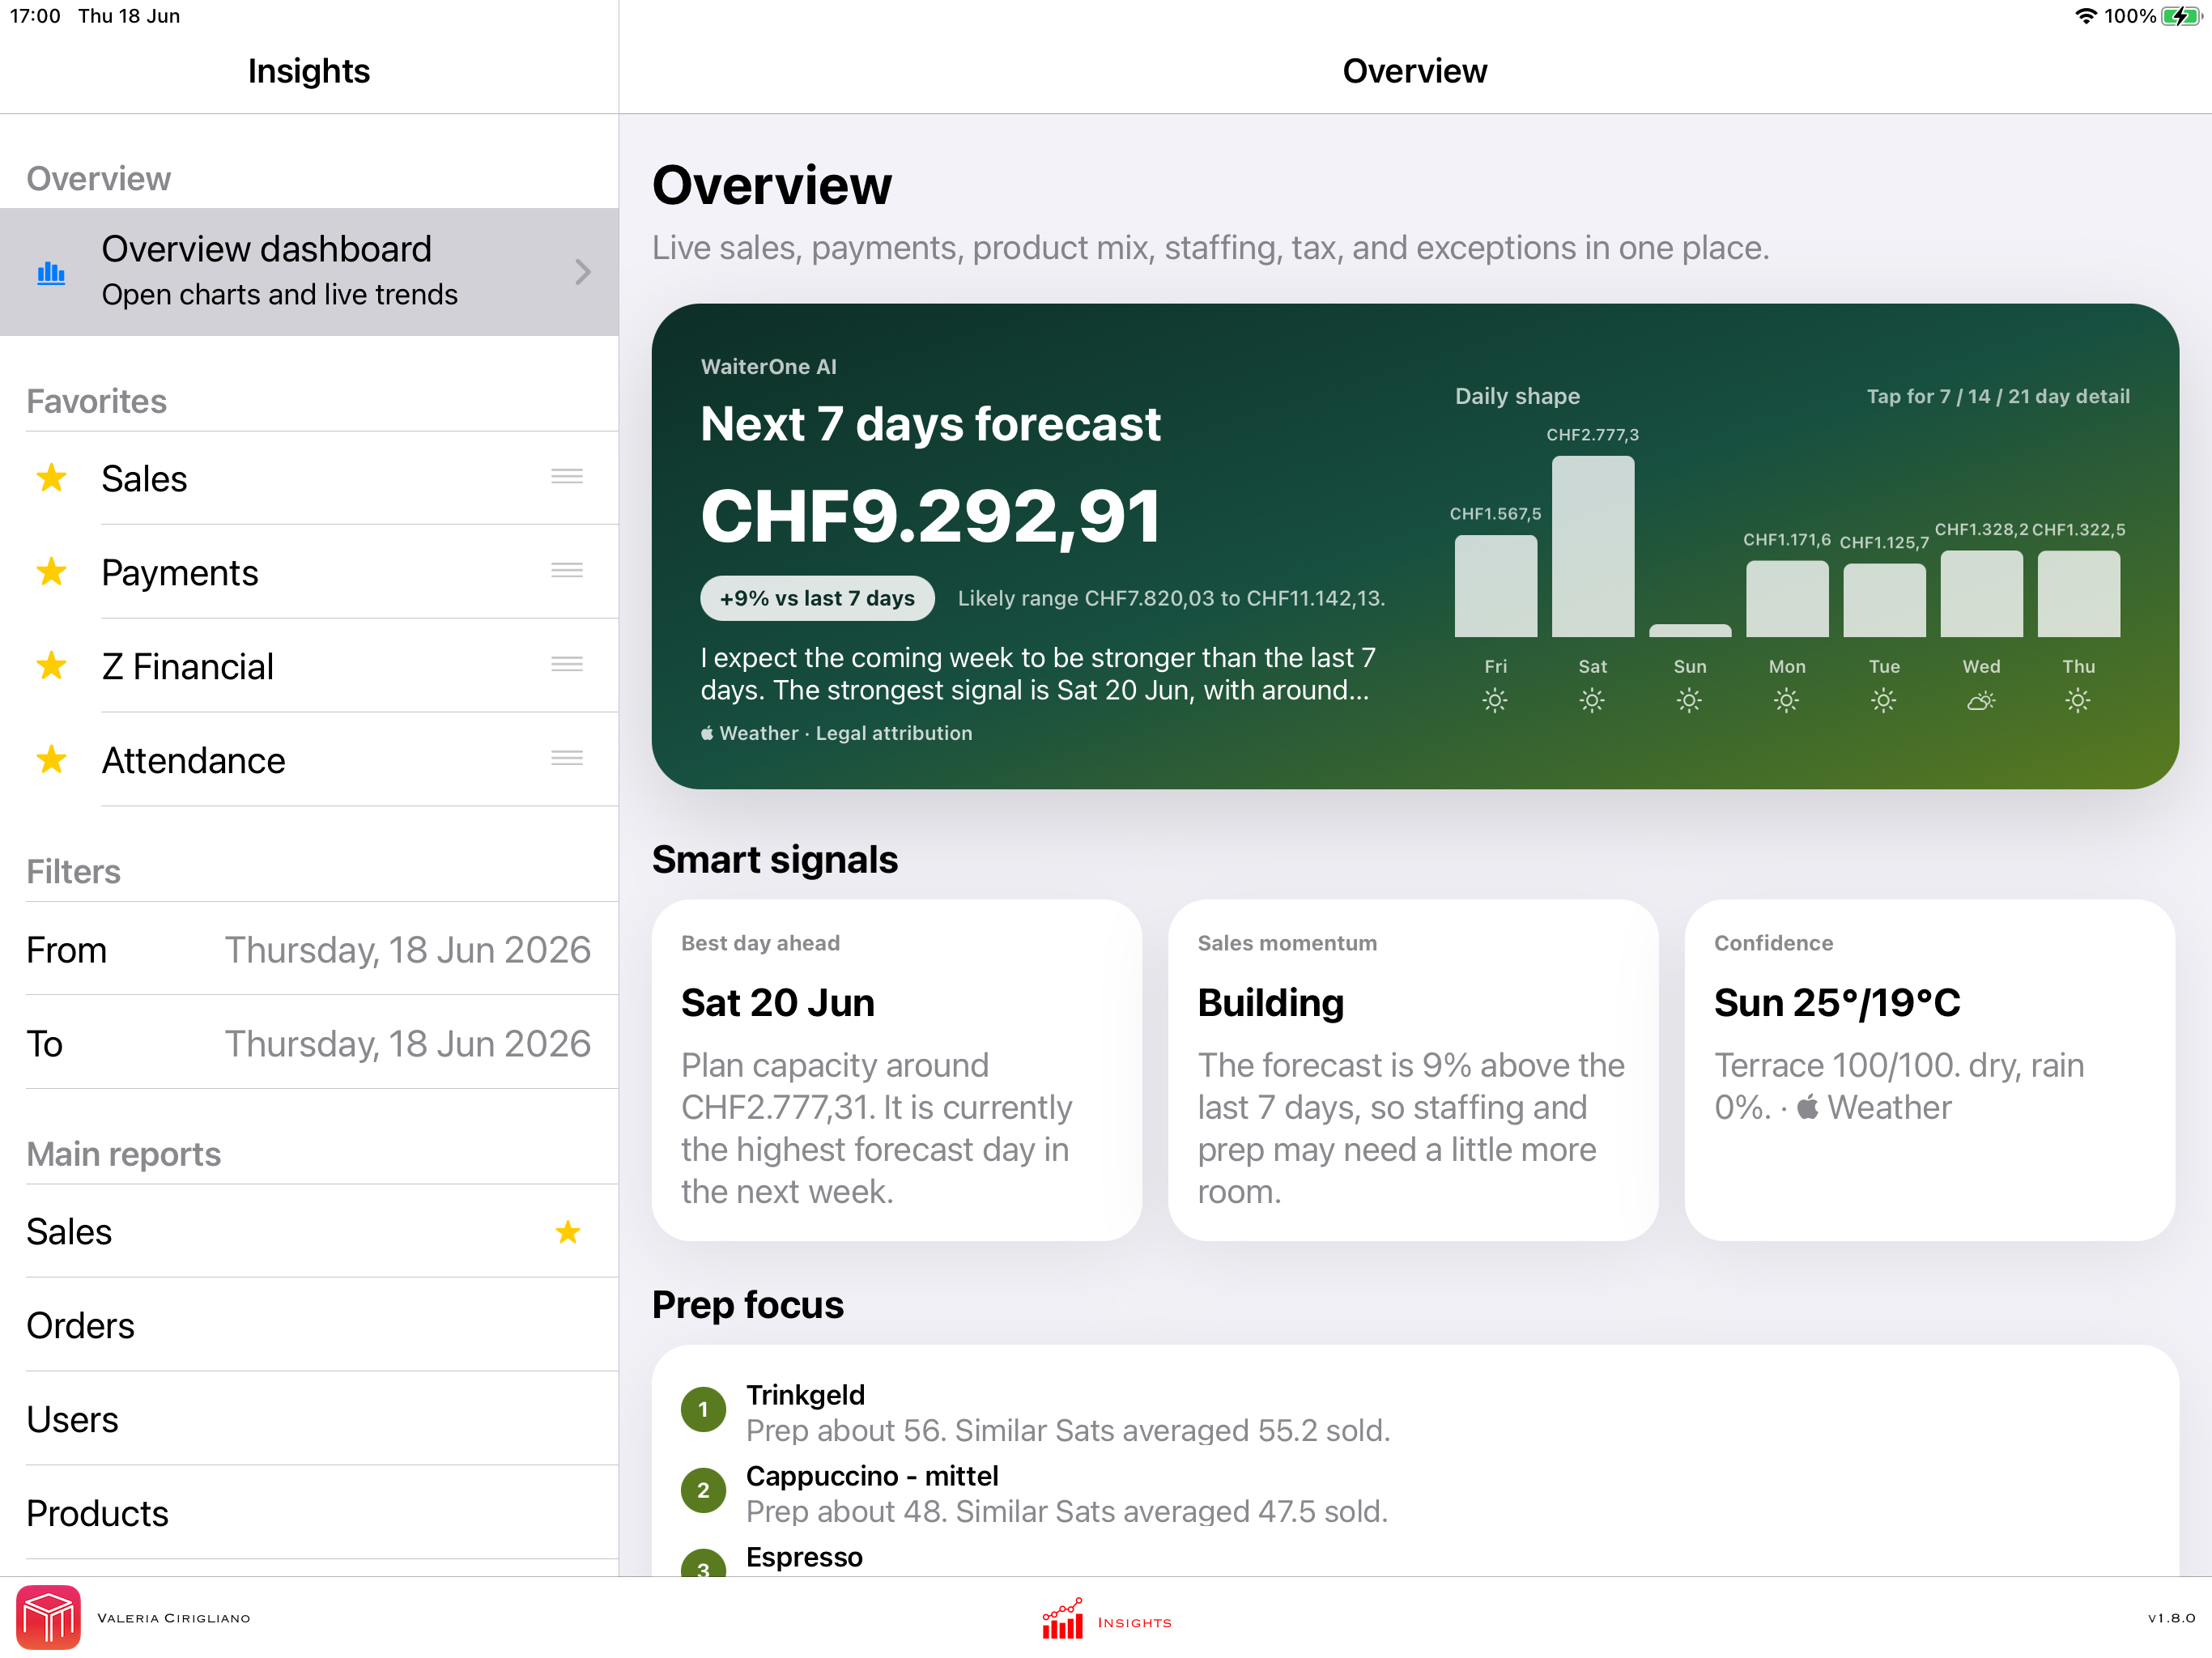Click the Apple Weather logo in forecast card
The image size is (2212, 1658).
708,733
